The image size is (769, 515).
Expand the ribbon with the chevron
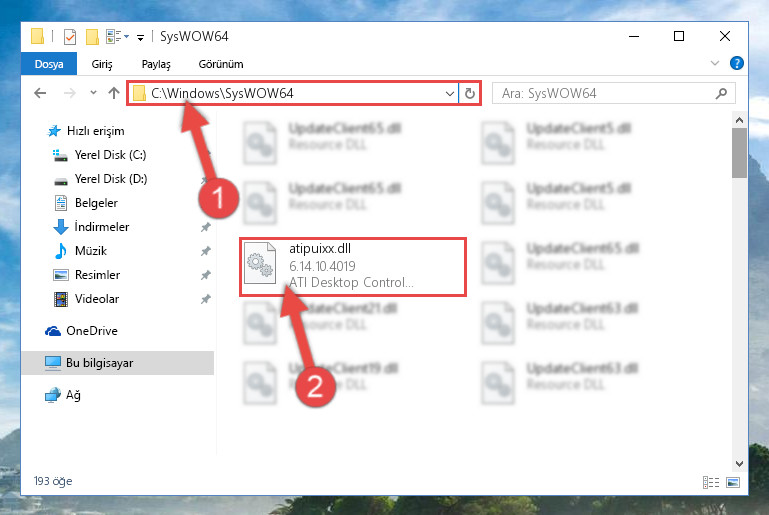(x=715, y=63)
